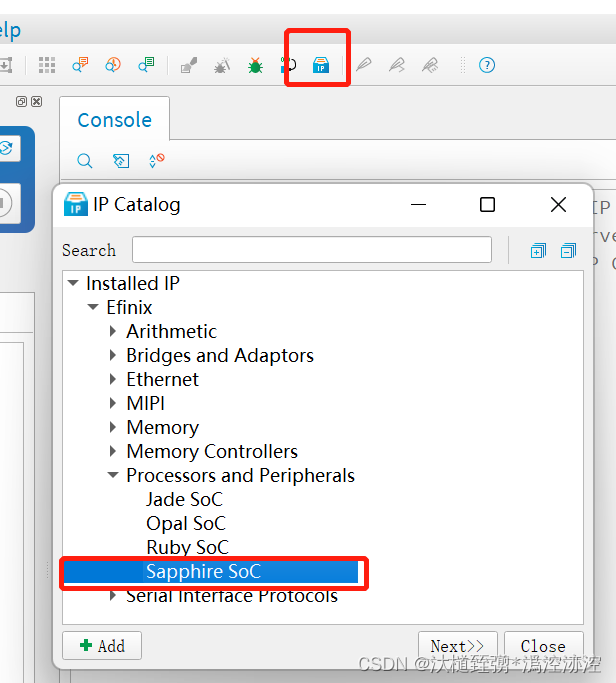
Task: Minimize the IP Catalog dialog
Action: tap(418, 204)
